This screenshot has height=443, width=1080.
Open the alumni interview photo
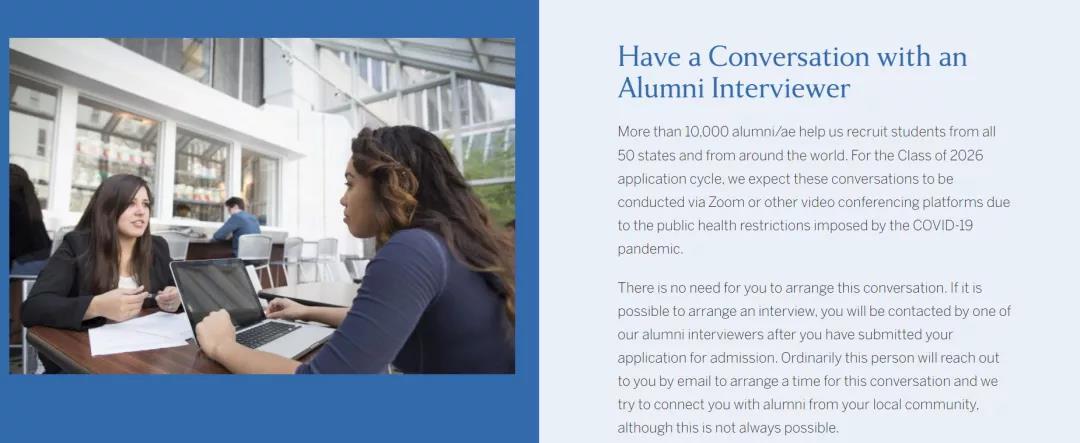coord(262,206)
